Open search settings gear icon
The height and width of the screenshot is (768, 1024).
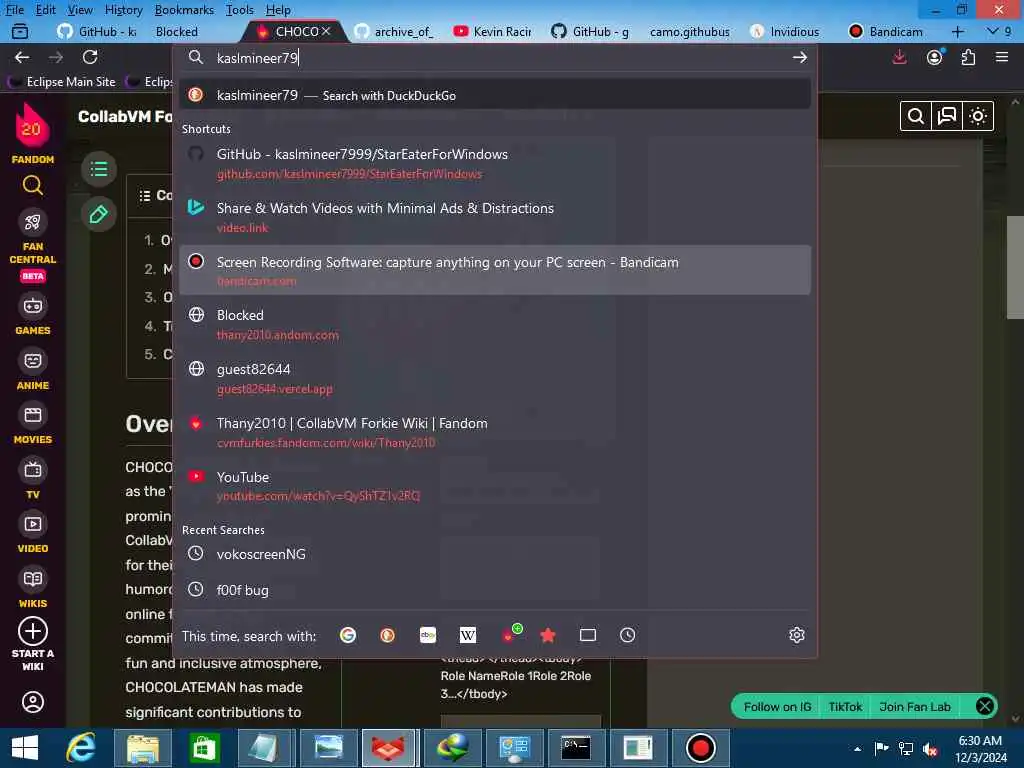pyautogui.click(x=797, y=635)
